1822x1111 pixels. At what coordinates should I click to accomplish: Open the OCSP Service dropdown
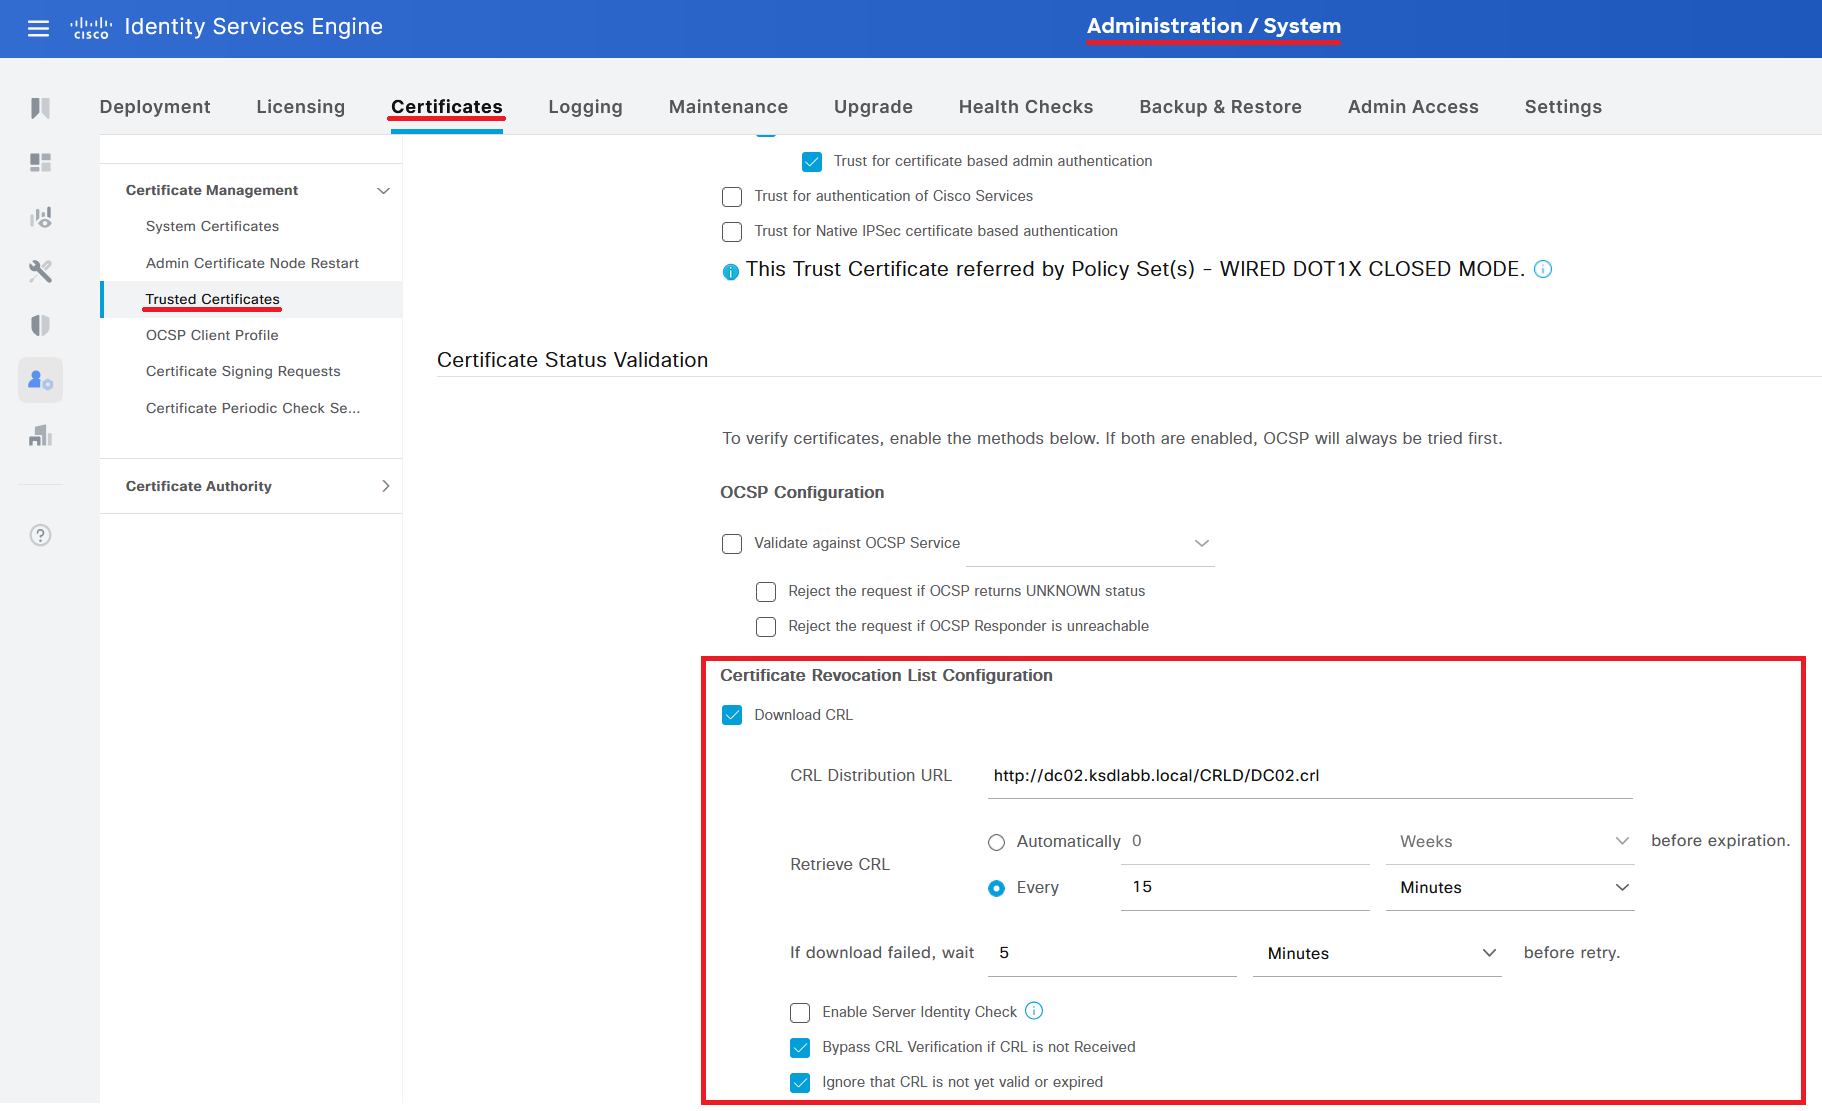coord(1090,543)
